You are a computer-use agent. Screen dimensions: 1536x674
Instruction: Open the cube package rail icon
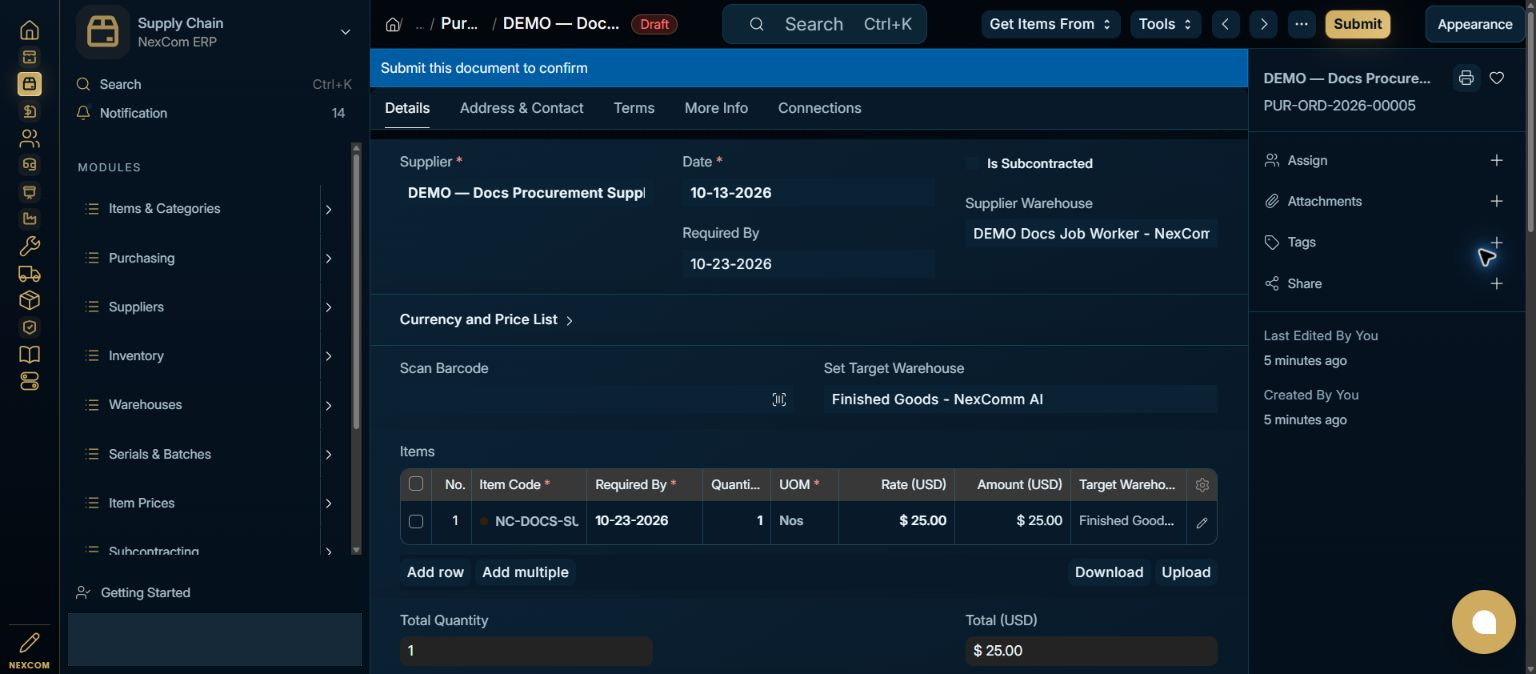[29, 300]
